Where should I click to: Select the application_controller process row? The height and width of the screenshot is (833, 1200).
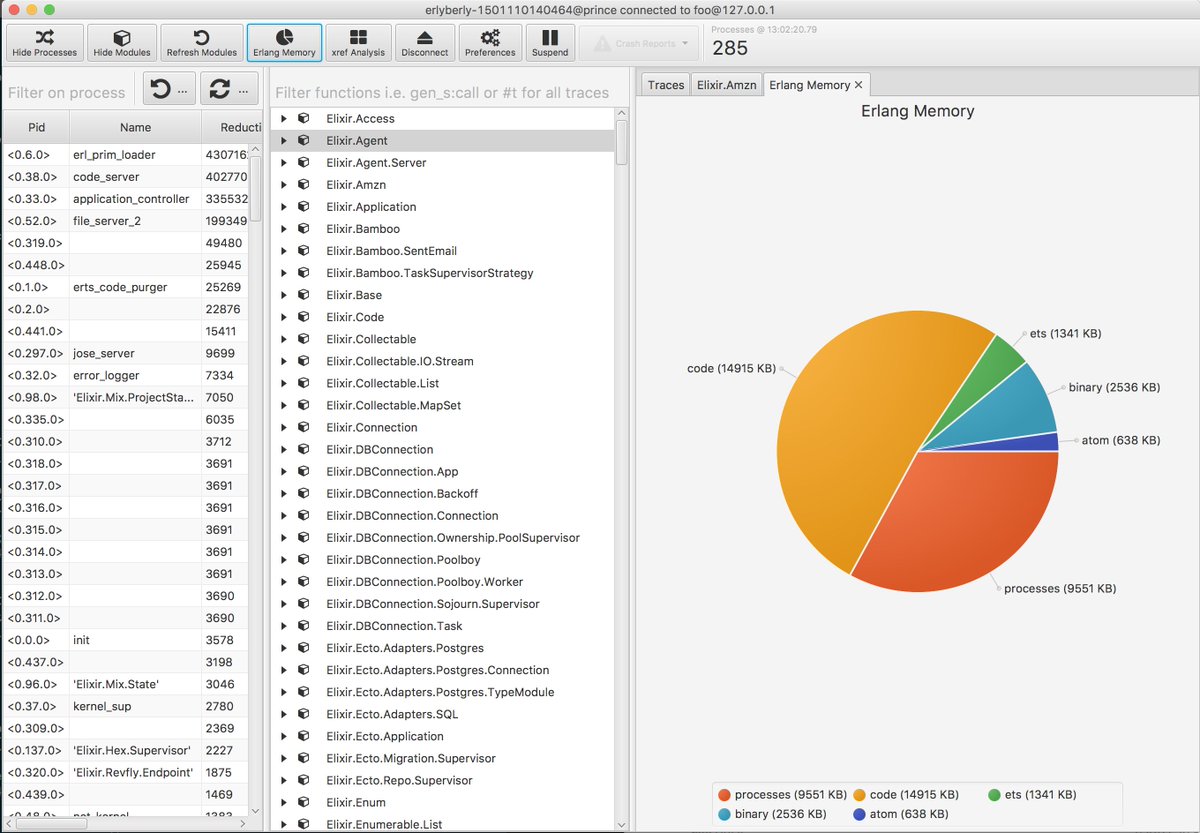[x=126, y=199]
